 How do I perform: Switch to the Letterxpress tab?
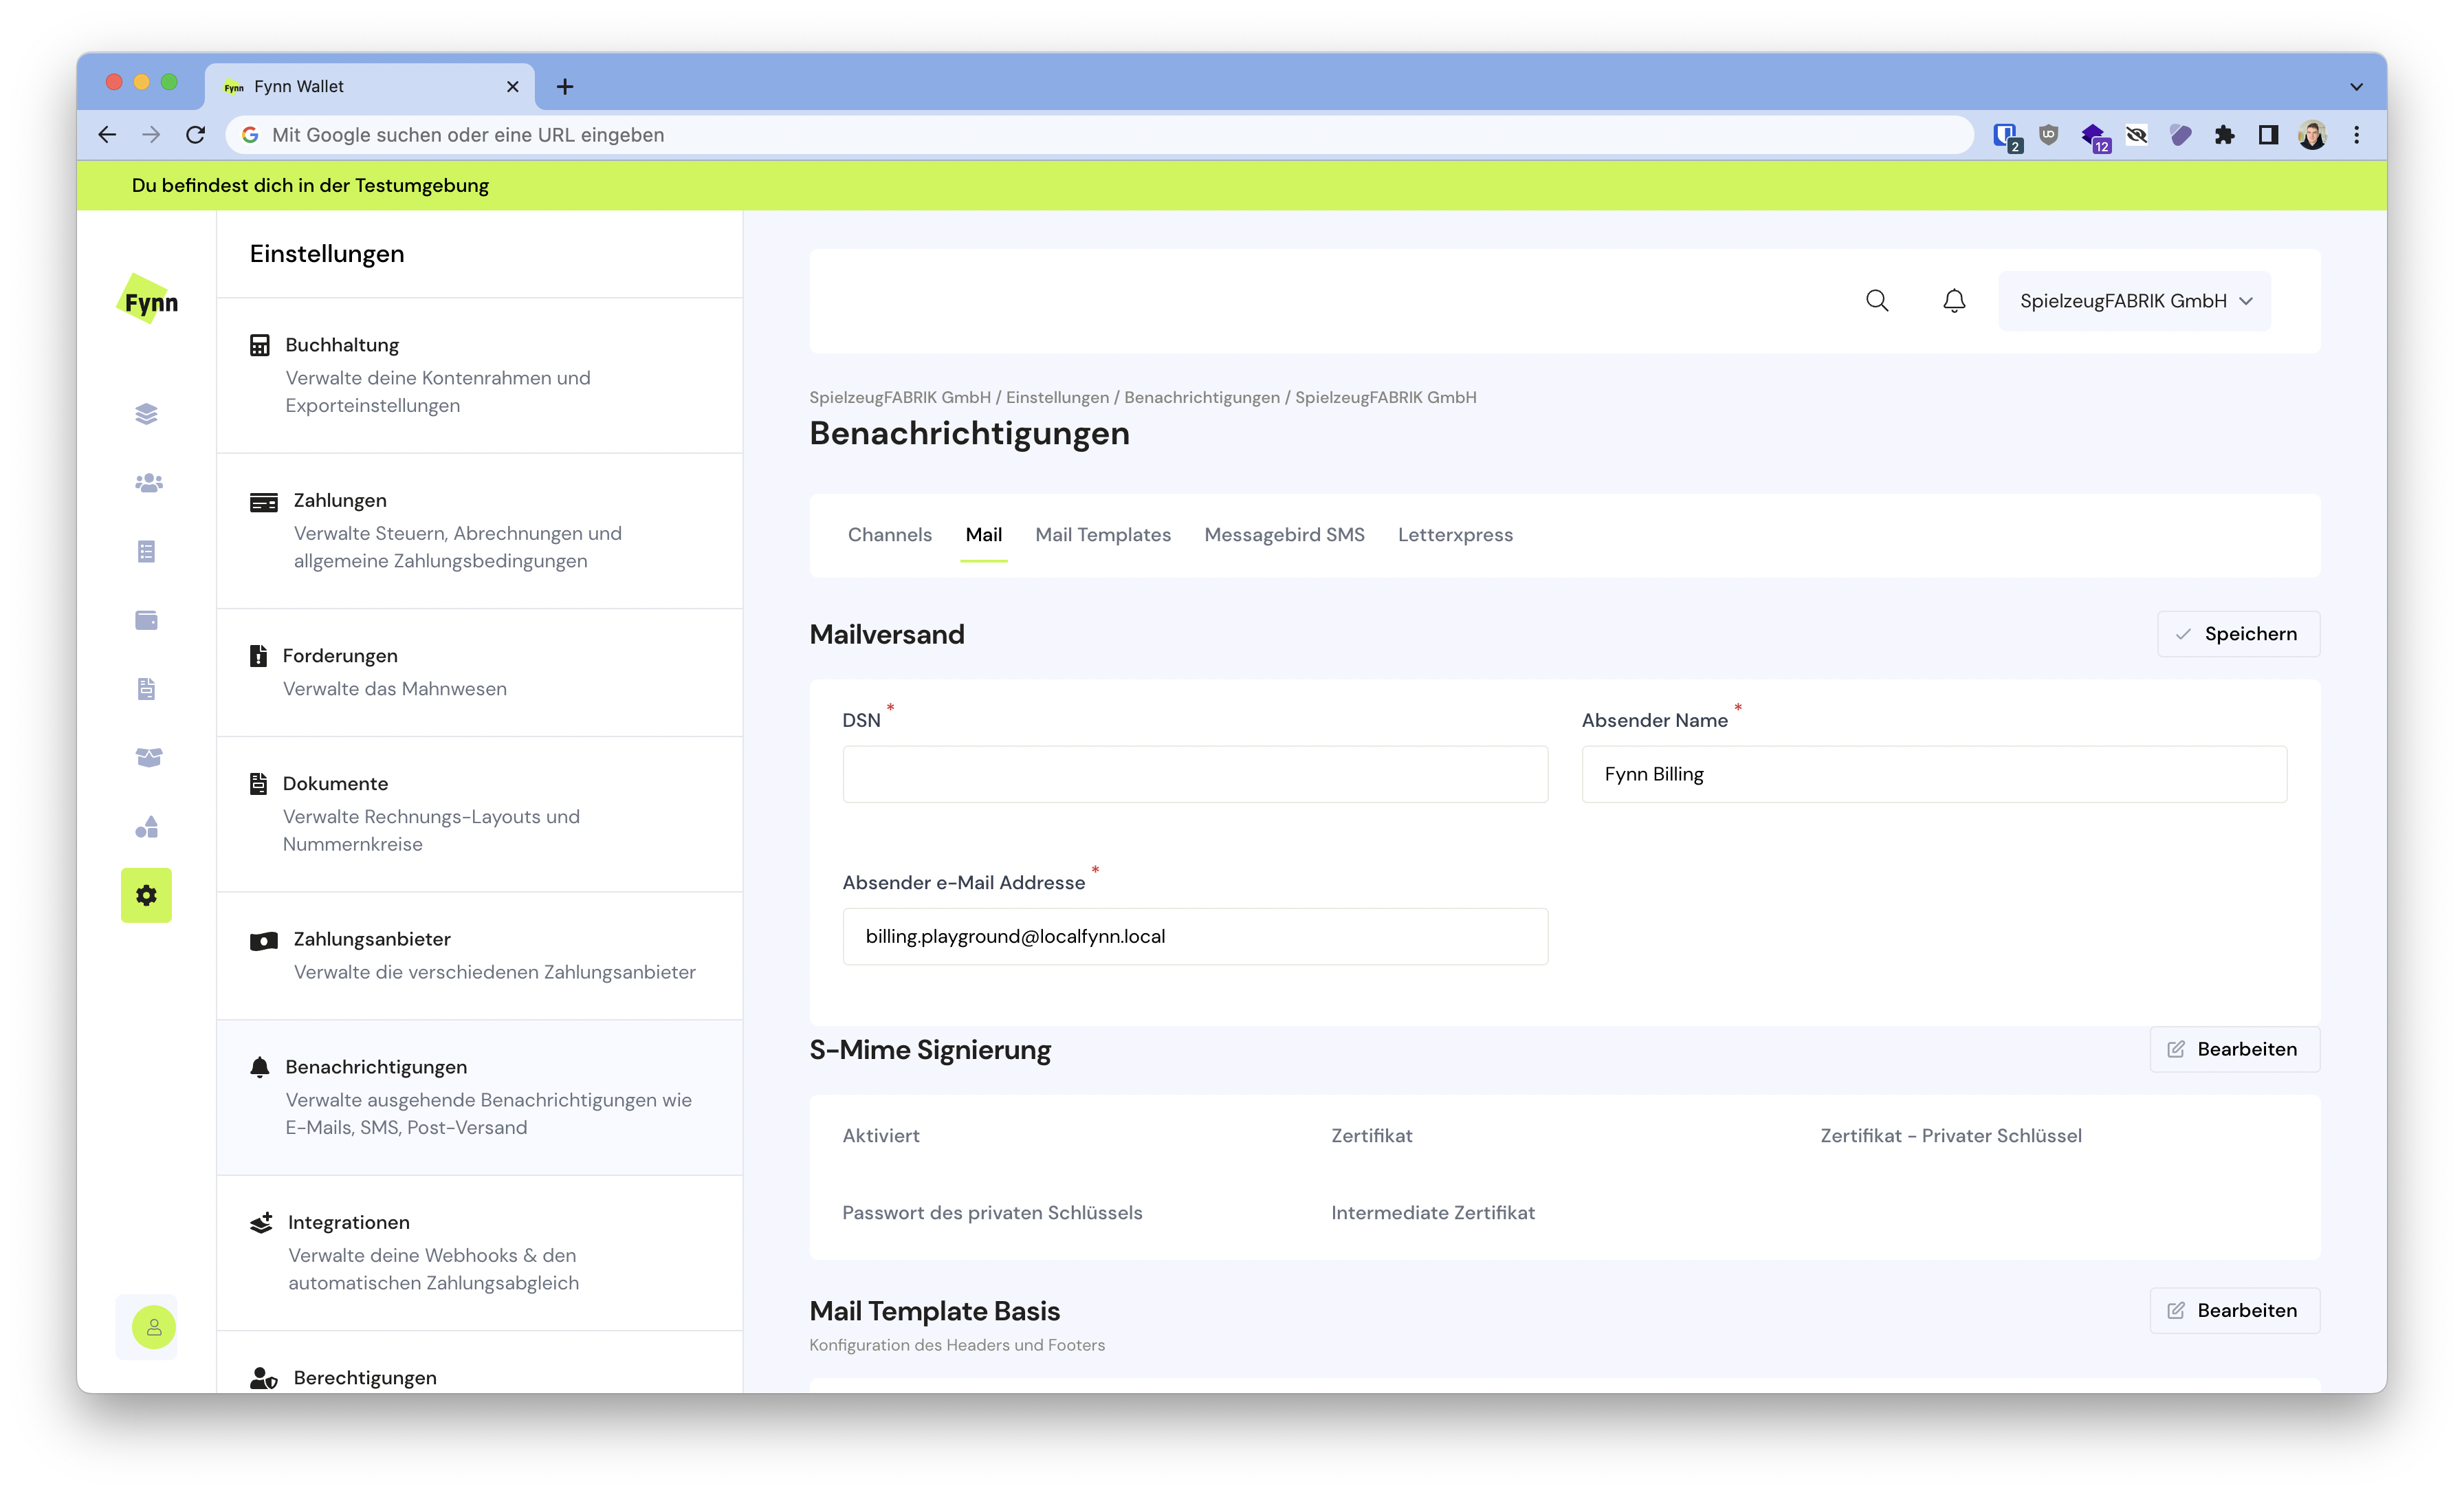tap(1455, 535)
